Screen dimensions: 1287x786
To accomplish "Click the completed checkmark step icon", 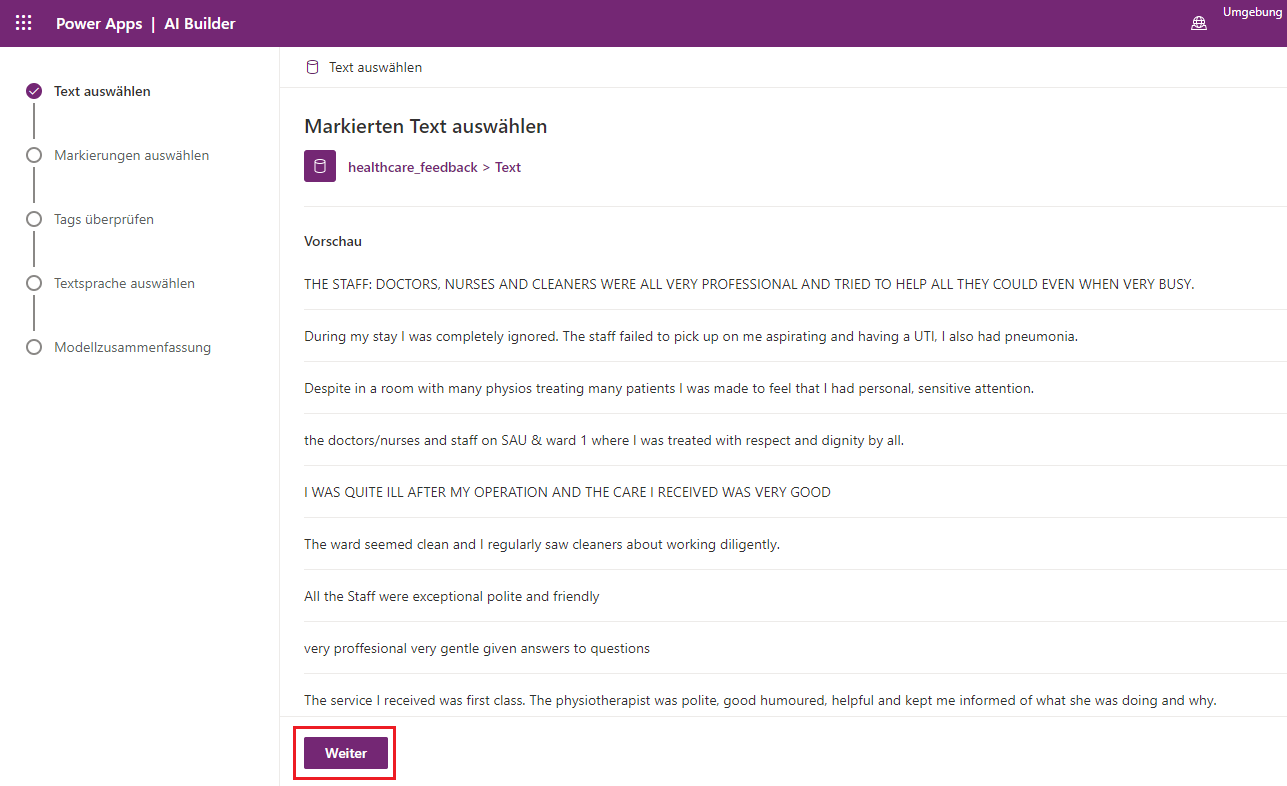I will [x=34, y=91].
